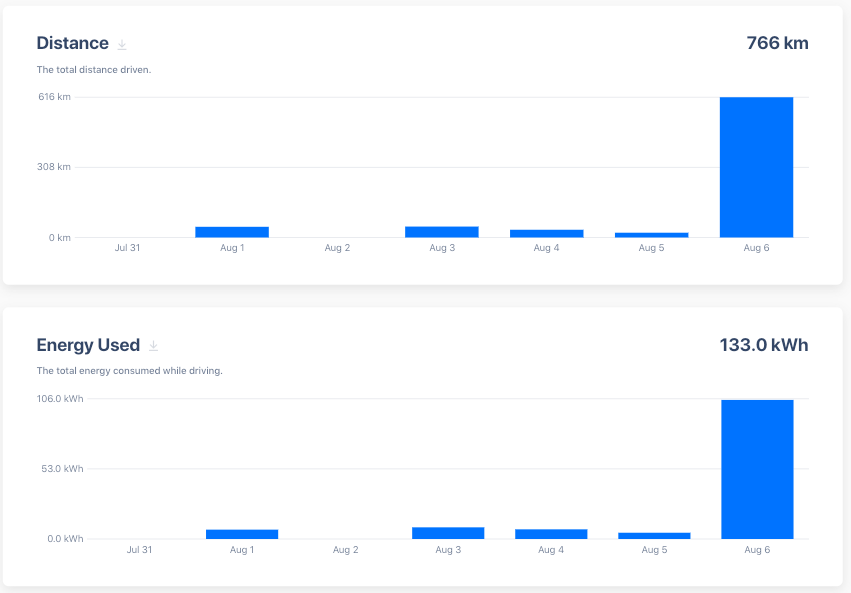This screenshot has width=851, height=593.
Task: Click the Aug 3 Distance bar
Action: (x=441, y=232)
